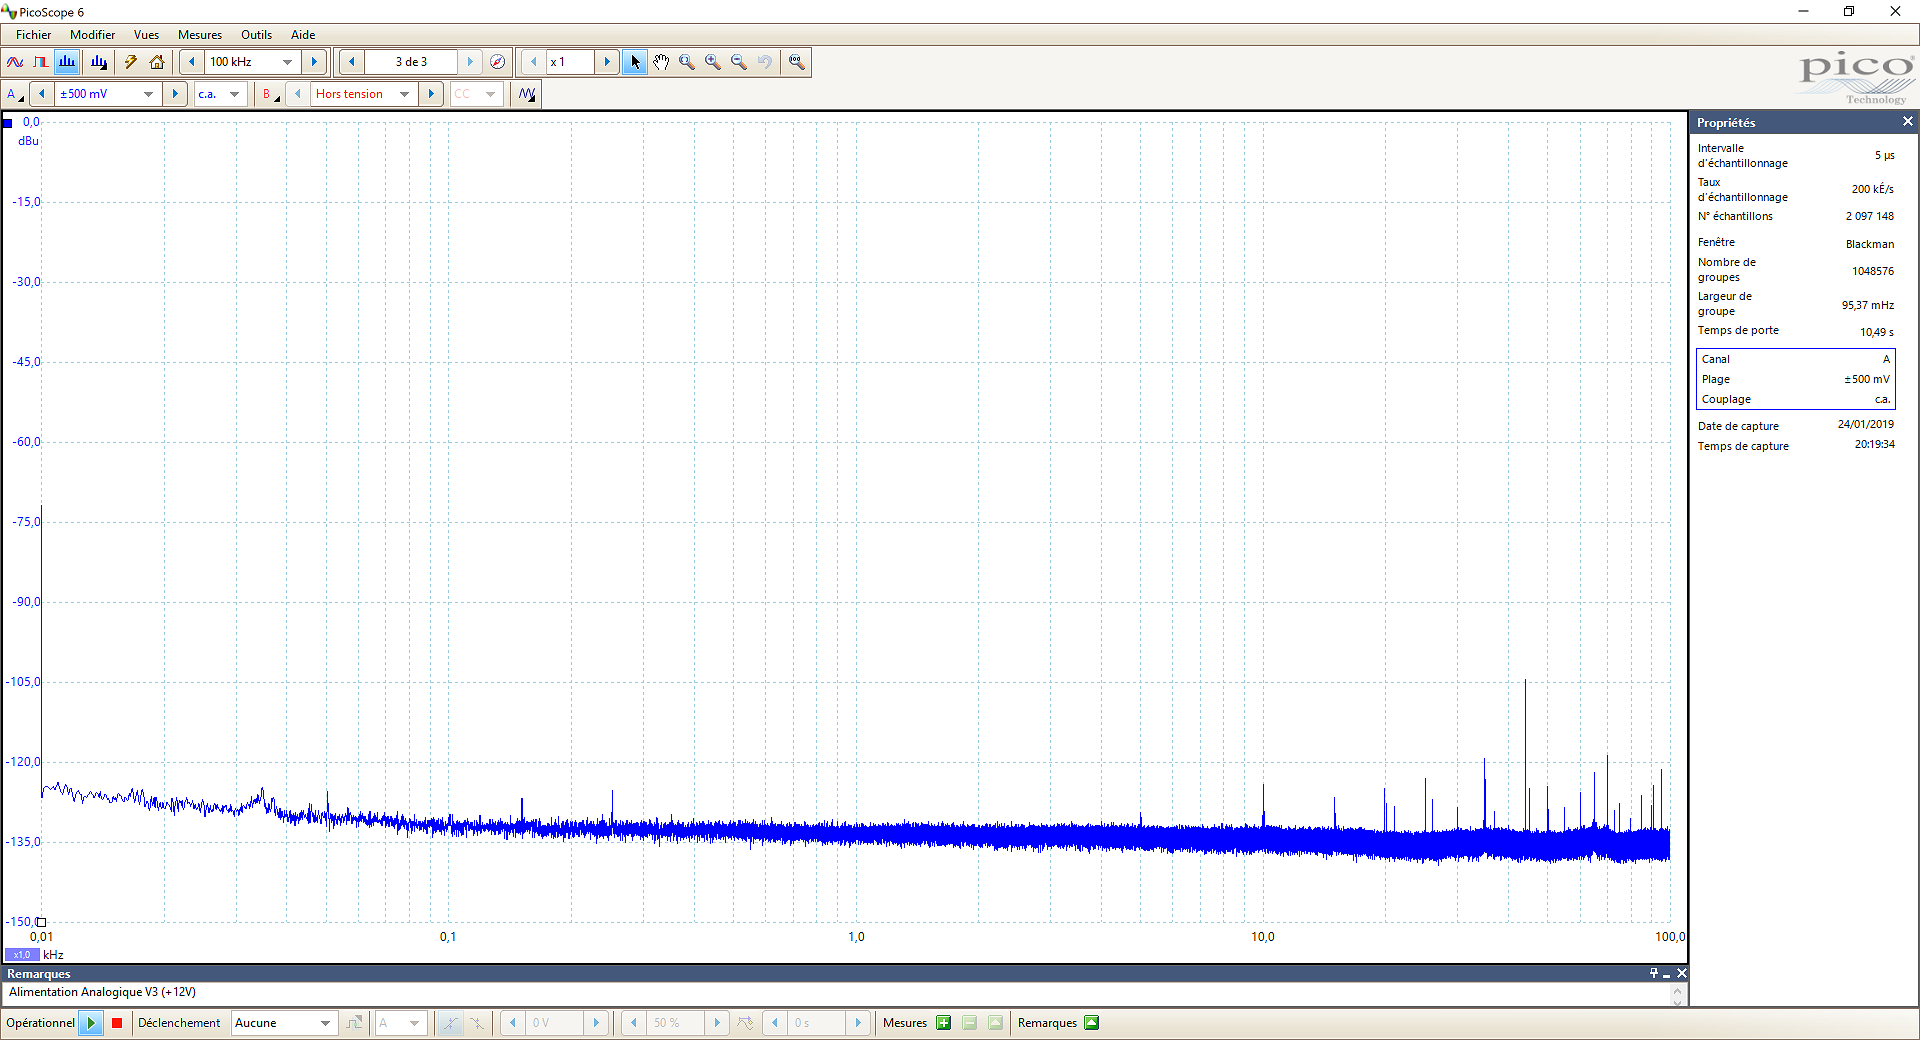Open channel A ±500 mV range dropdown

148,94
